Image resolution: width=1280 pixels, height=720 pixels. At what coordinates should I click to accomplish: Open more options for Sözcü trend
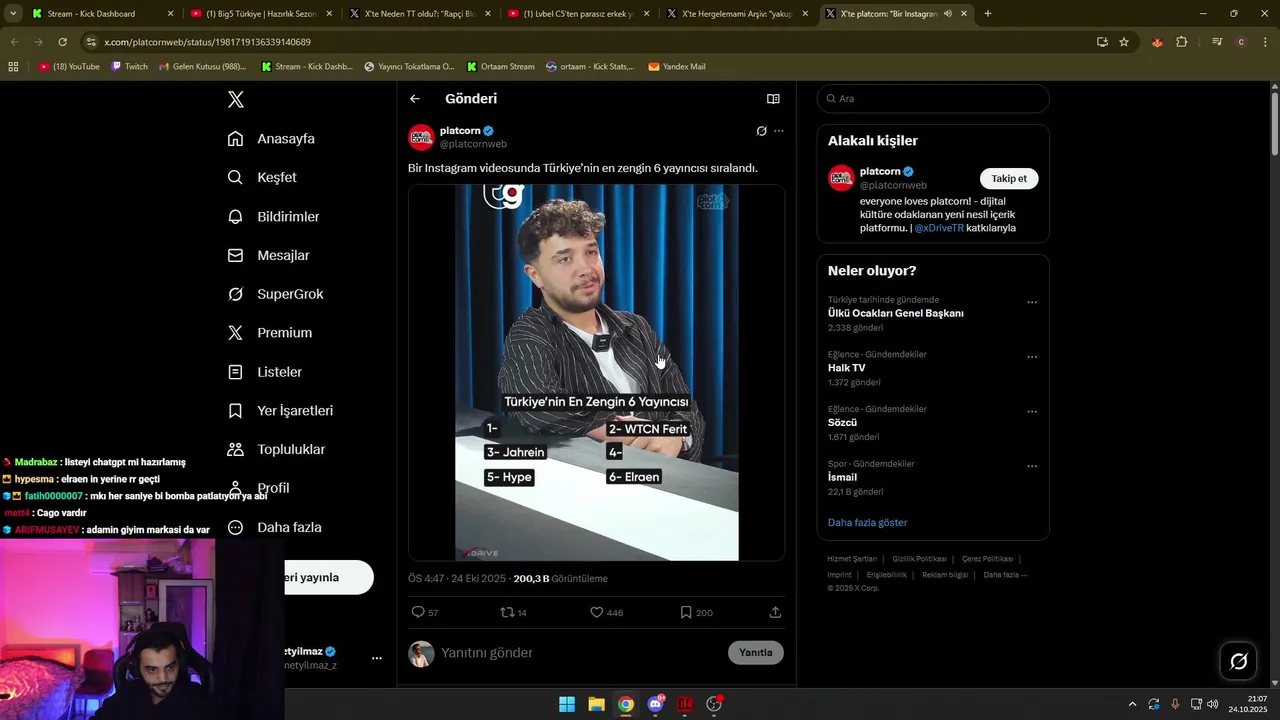[1032, 412]
